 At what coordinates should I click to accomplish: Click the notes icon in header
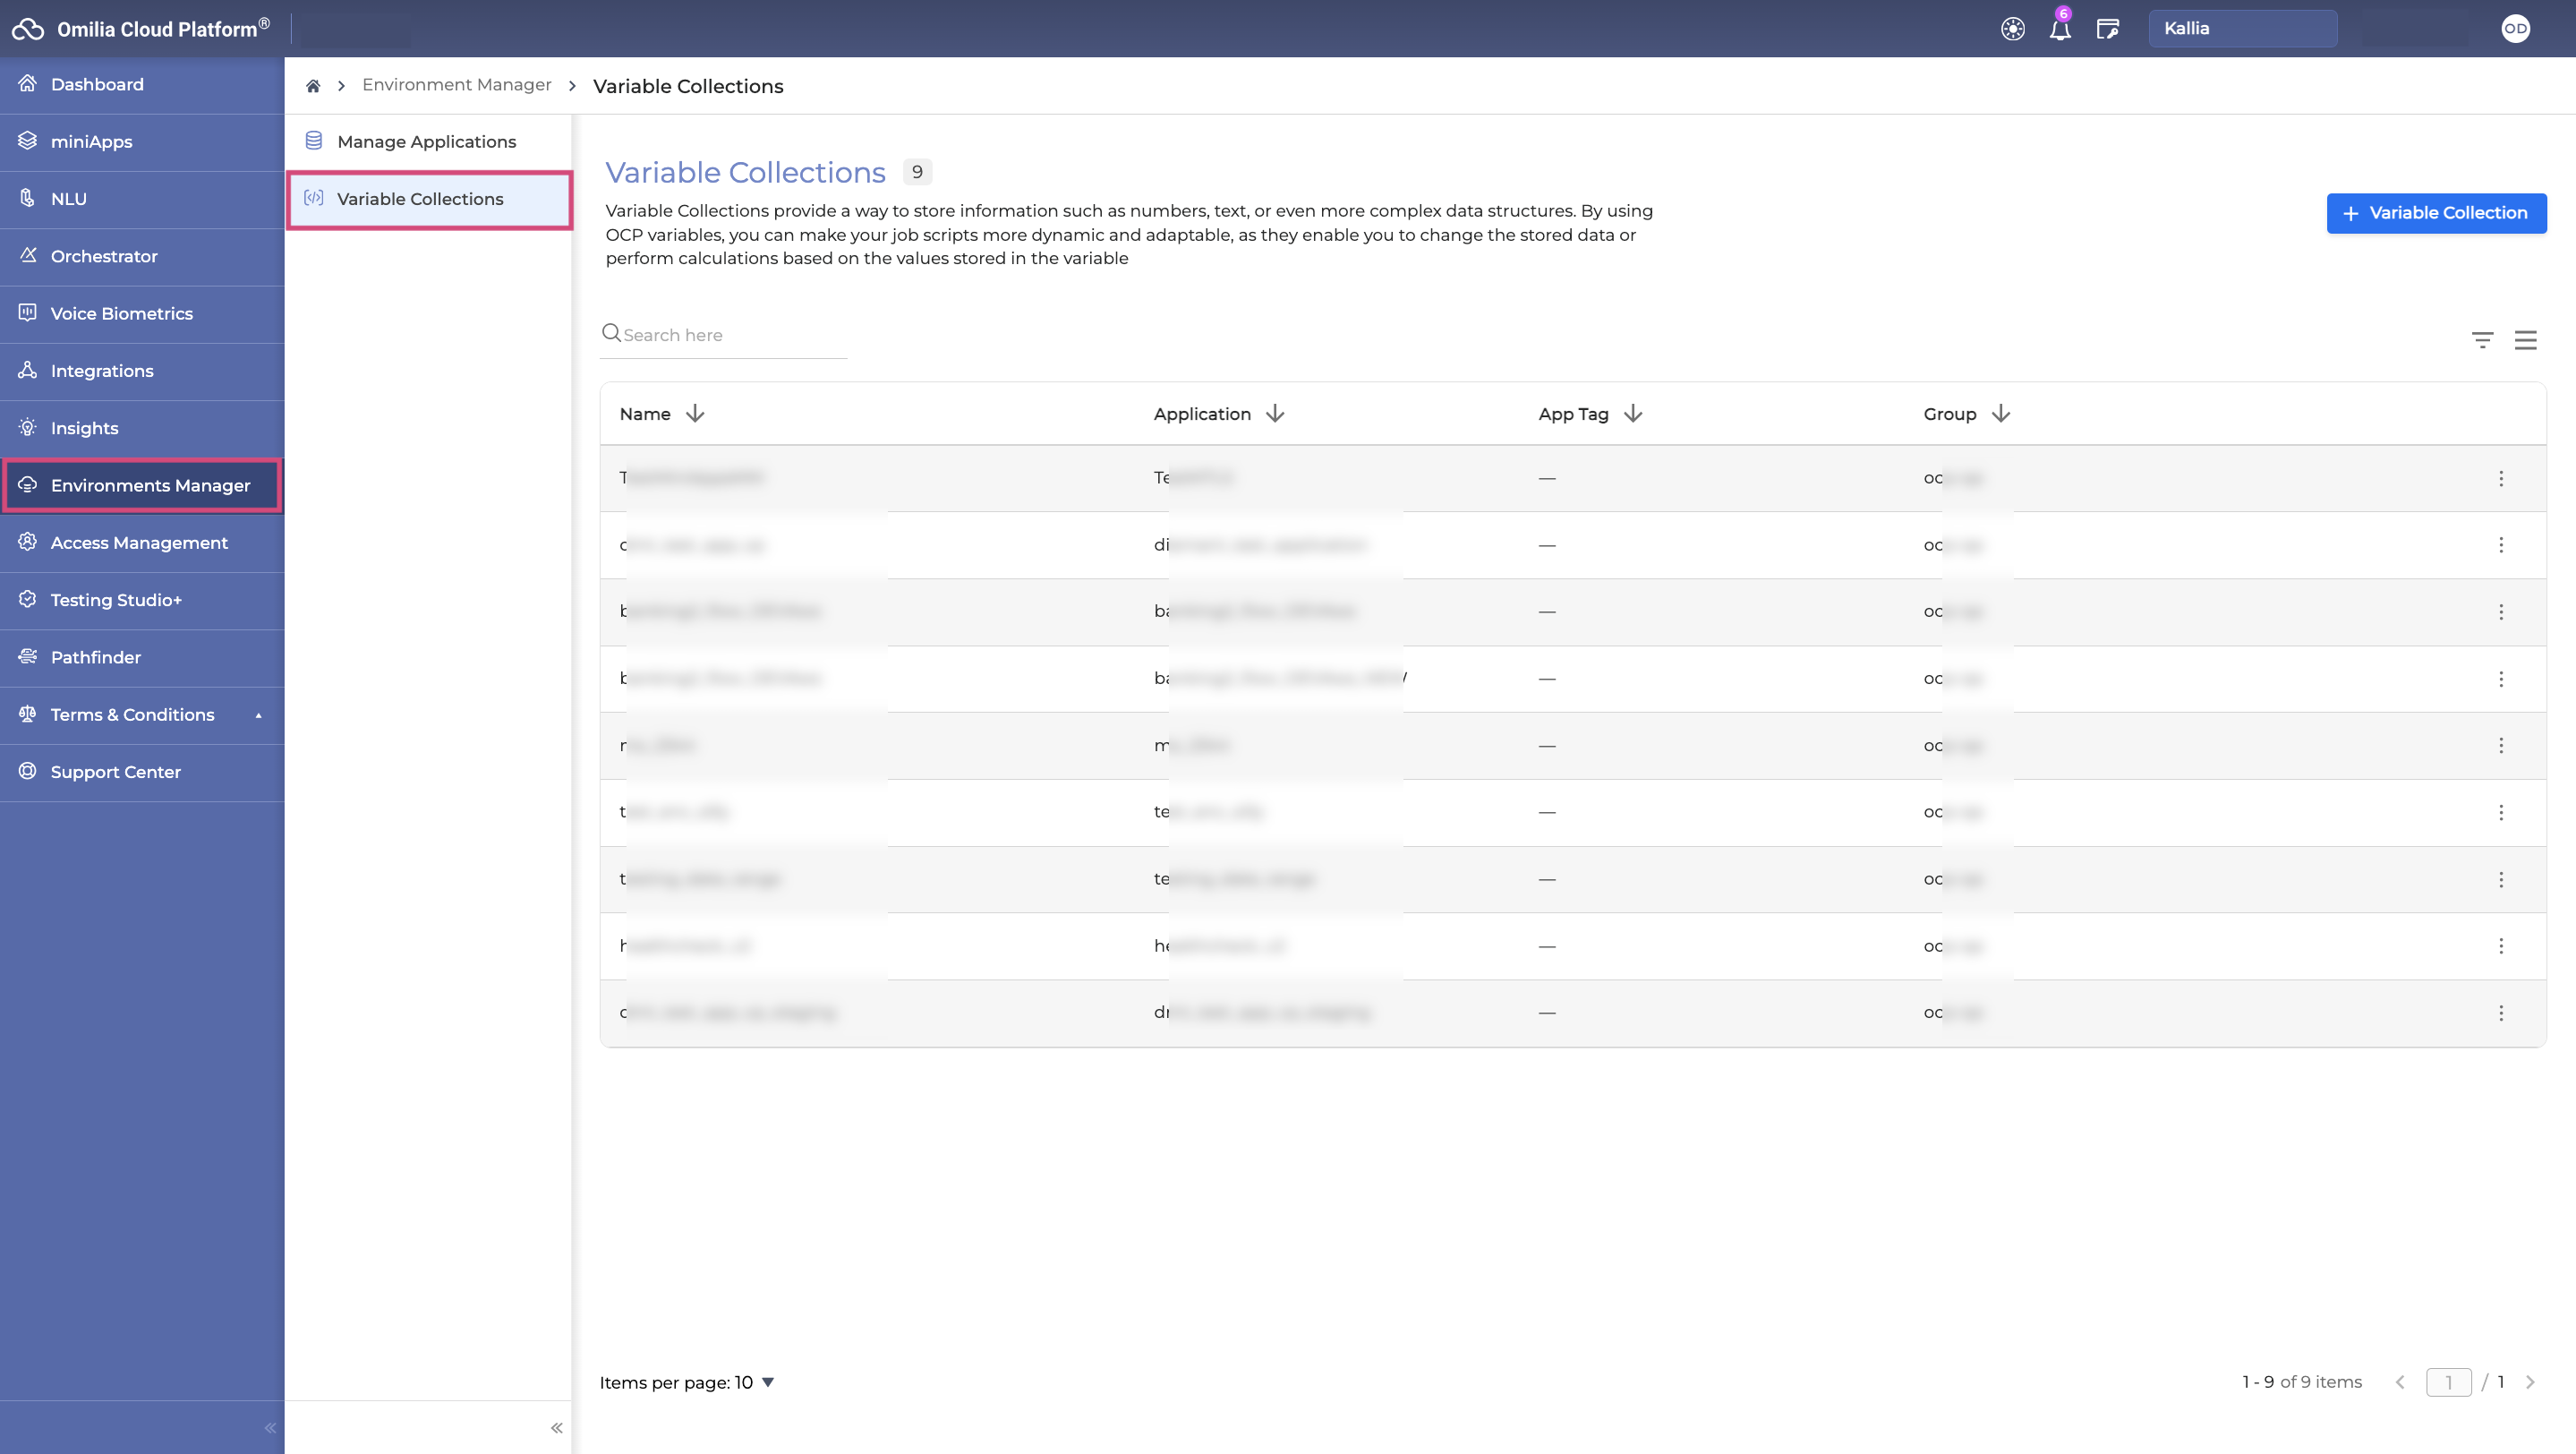click(x=2107, y=29)
